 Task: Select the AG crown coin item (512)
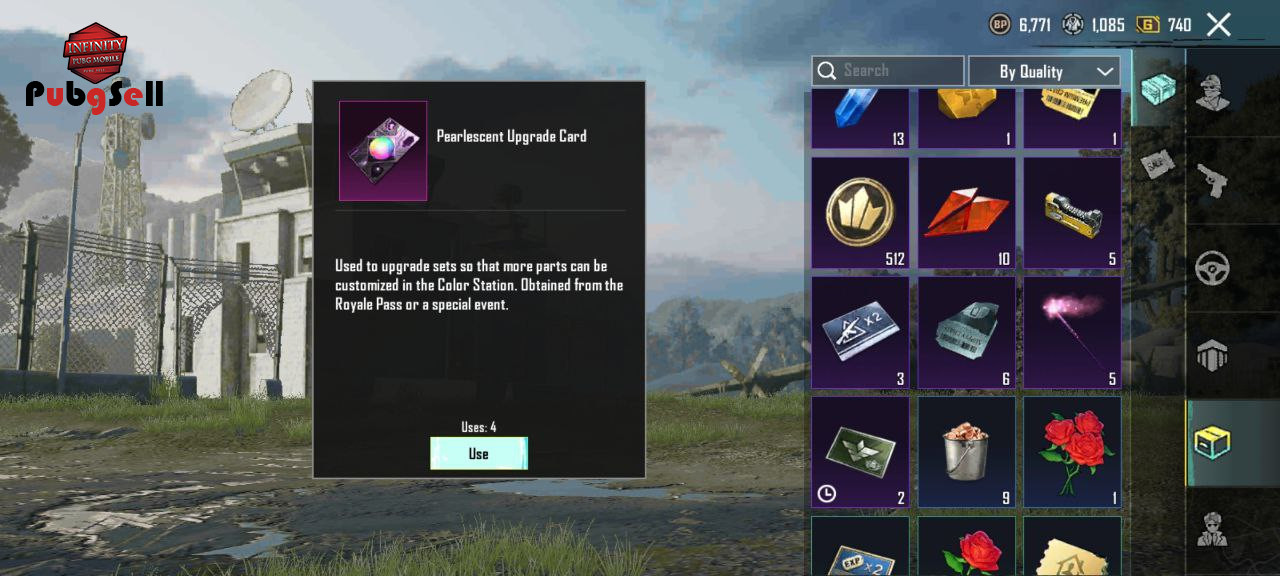click(x=860, y=213)
